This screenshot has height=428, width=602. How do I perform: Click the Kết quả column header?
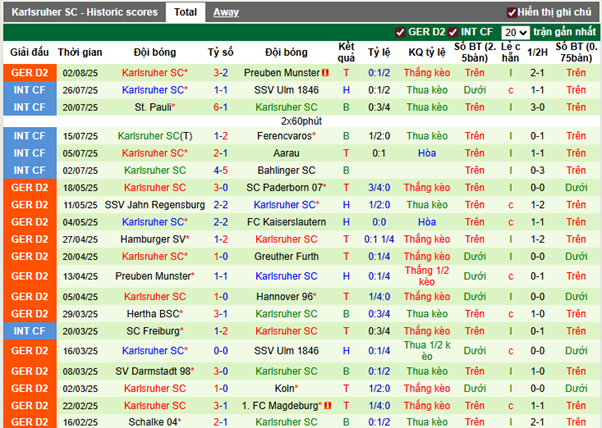(x=346, y=52)
